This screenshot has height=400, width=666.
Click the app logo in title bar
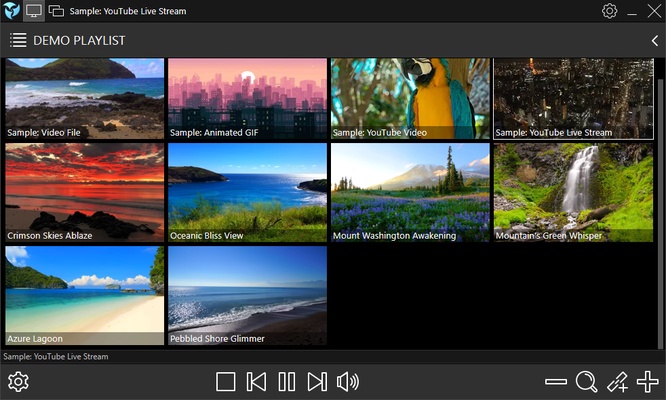11,11
